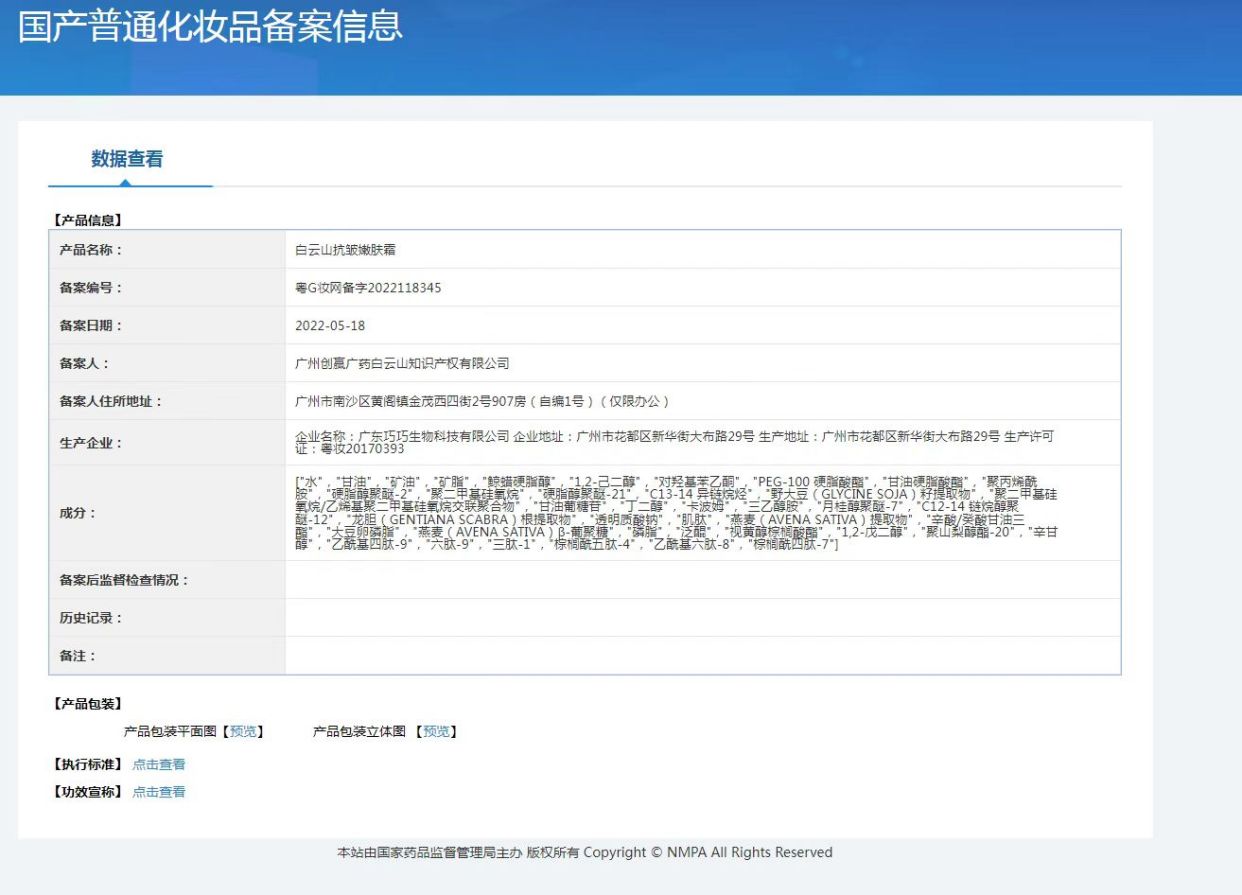The width and height of the screenshot is (1242, 895).
Task: Click 点击查看 next to 功效宣称
Action: tap(159, 792)
